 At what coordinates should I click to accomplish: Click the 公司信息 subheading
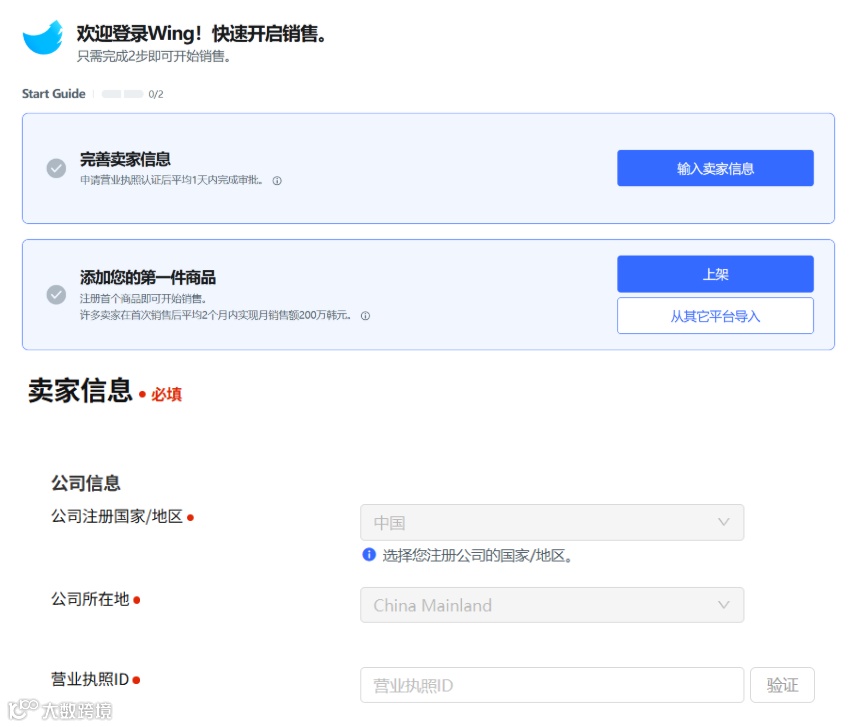[86, 482]
